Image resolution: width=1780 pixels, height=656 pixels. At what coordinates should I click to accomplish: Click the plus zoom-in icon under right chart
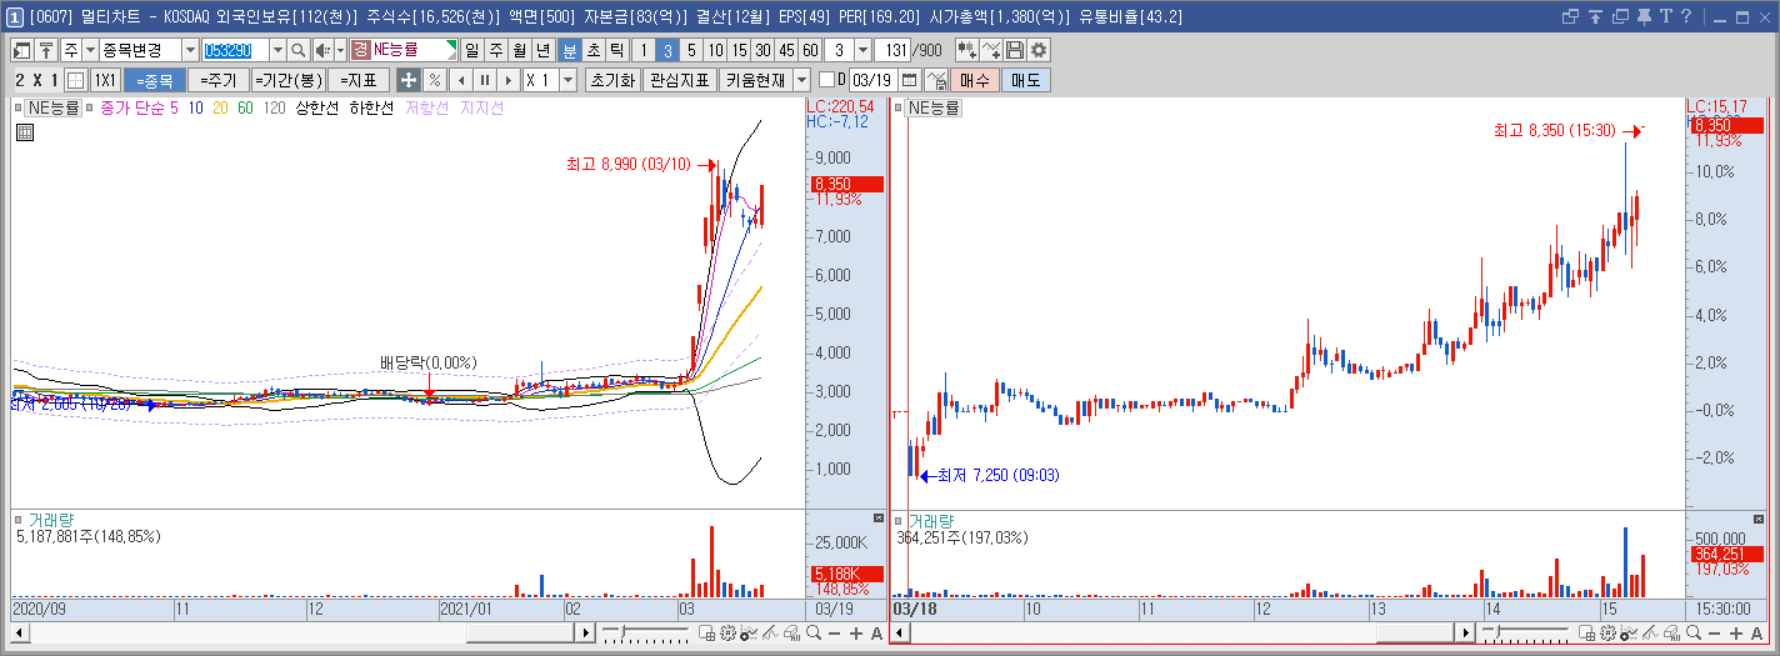click(1736, 633)
